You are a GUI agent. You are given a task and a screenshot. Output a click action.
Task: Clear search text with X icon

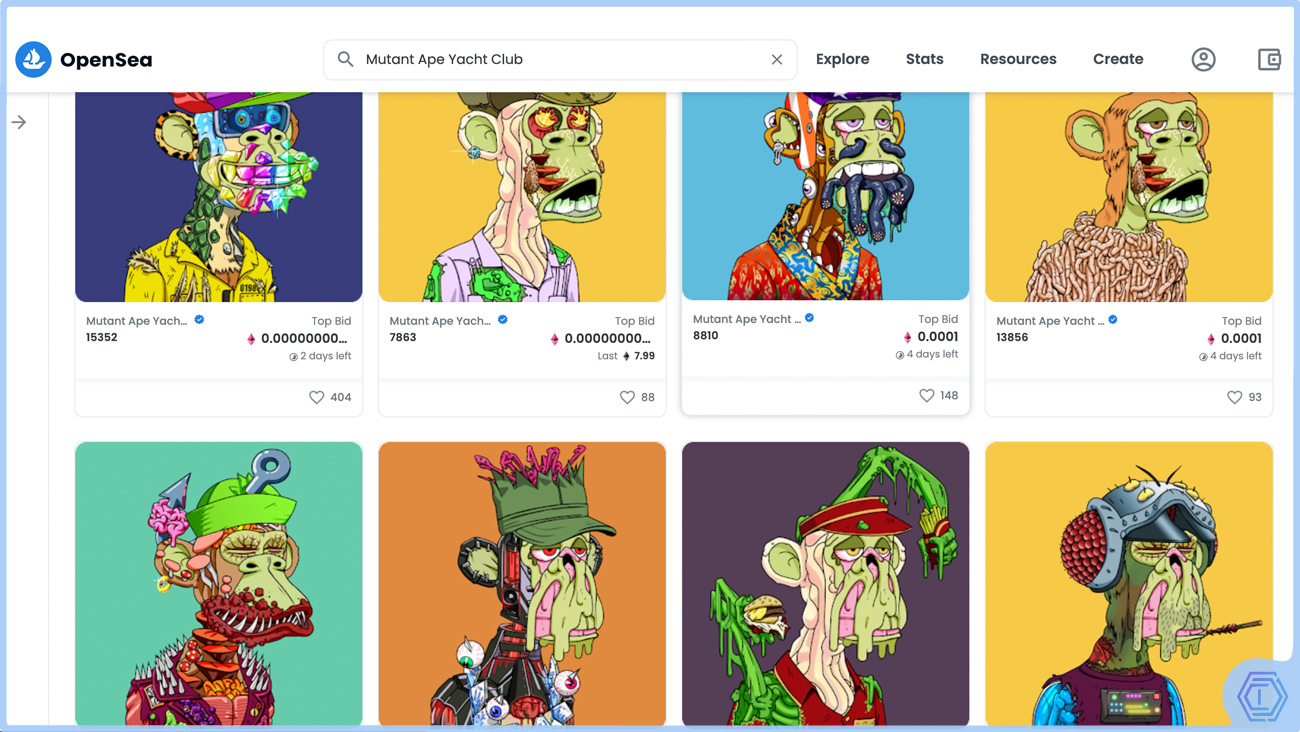[776, 60]
